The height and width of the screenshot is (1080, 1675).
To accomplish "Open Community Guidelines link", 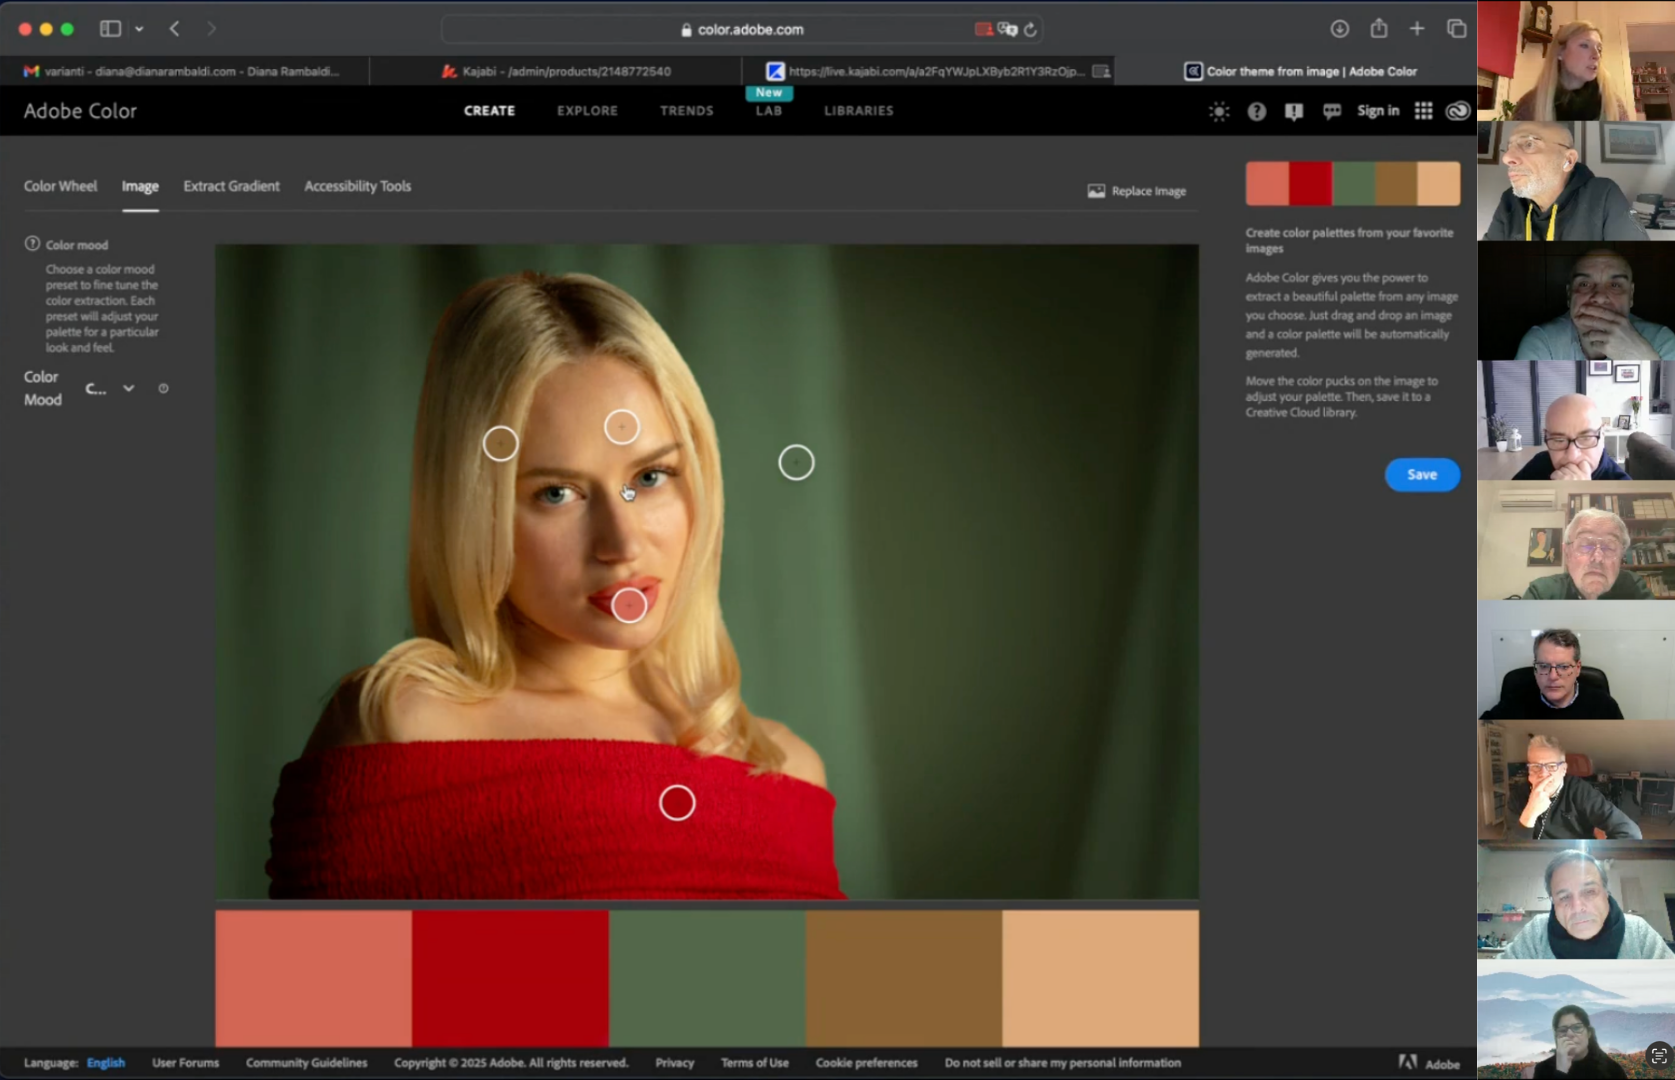I will pyautogui.click(x=306, y=1063).
